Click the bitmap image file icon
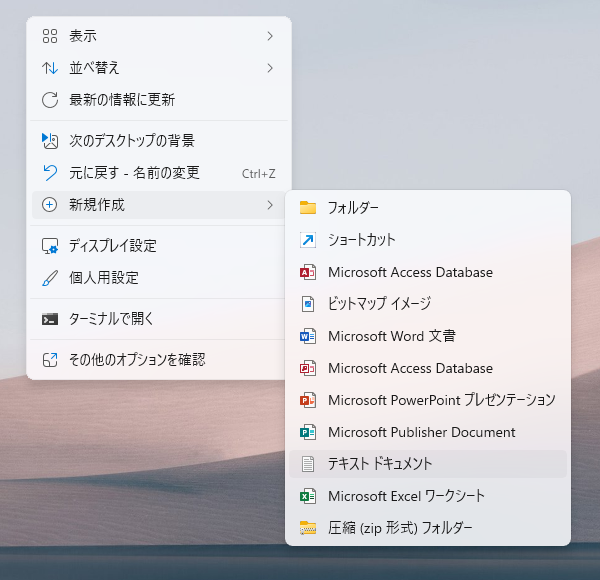Image resolution: width=600 pixels, height=580 pixels. tap(308, 304)
